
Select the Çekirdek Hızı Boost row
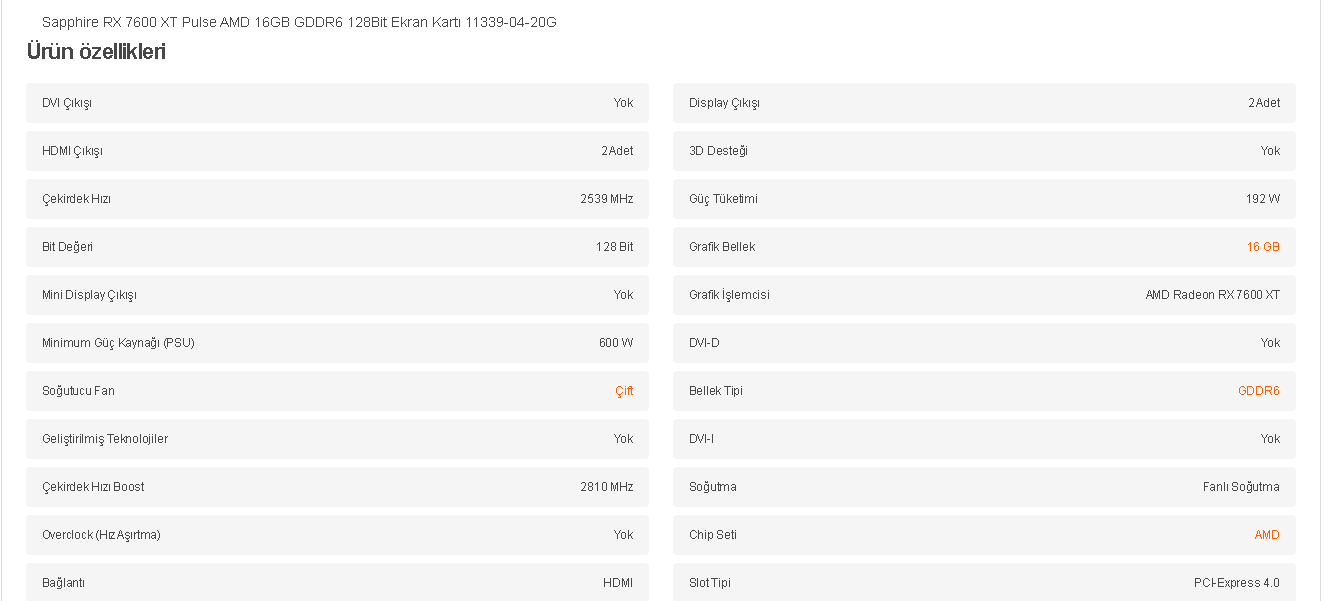337,487
